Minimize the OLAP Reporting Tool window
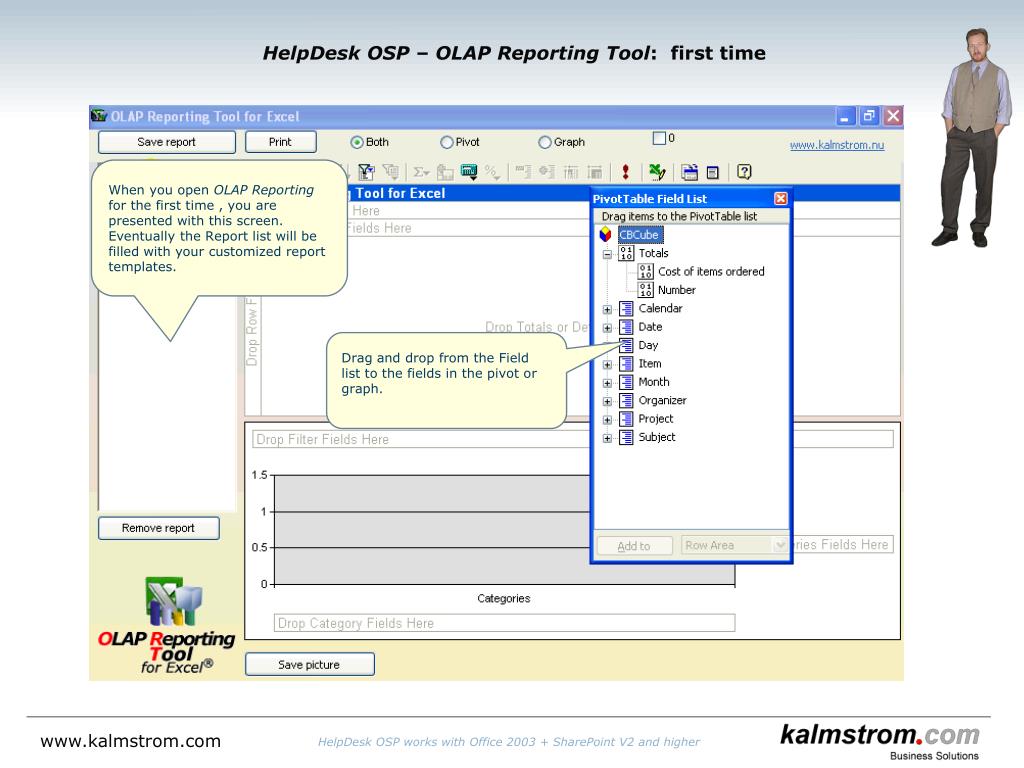Viewport: 1024px width, 768px height. [x=845, y=116]
